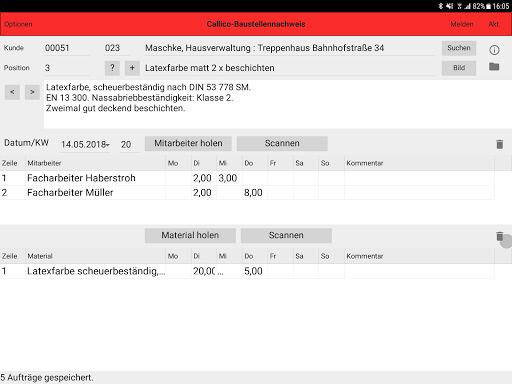Open the folder icon next to Bild
The width and height of the screenshot is (512, 384).
(494, 67)
